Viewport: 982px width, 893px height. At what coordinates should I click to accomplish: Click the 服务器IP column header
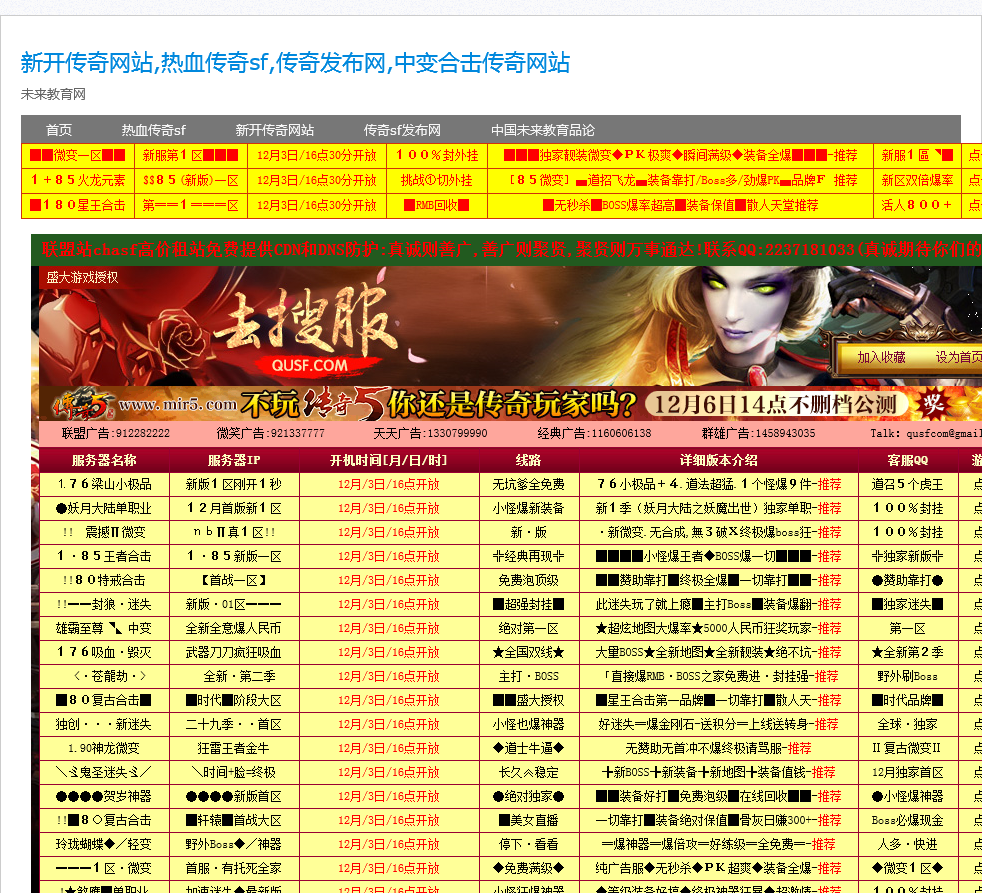pyautogui.click(x=234, y=460)
